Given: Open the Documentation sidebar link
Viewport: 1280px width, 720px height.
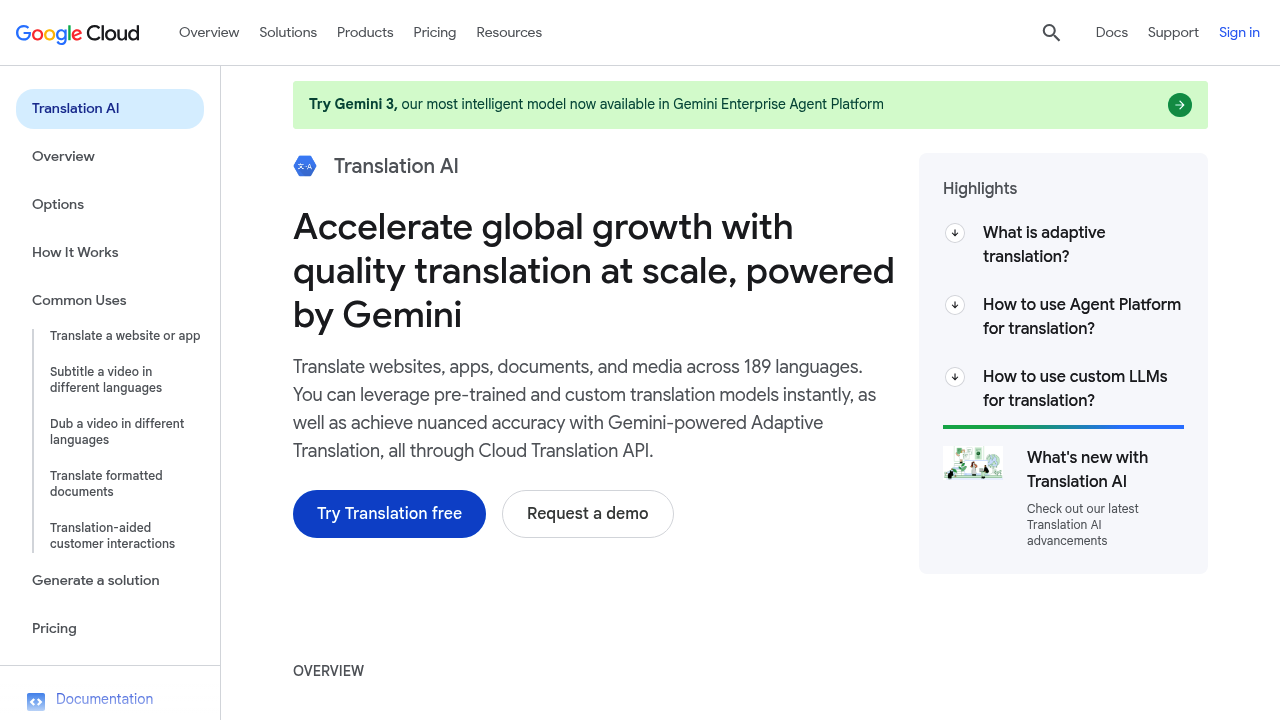Looking at the screenshot, I should (x=105, y=699).
